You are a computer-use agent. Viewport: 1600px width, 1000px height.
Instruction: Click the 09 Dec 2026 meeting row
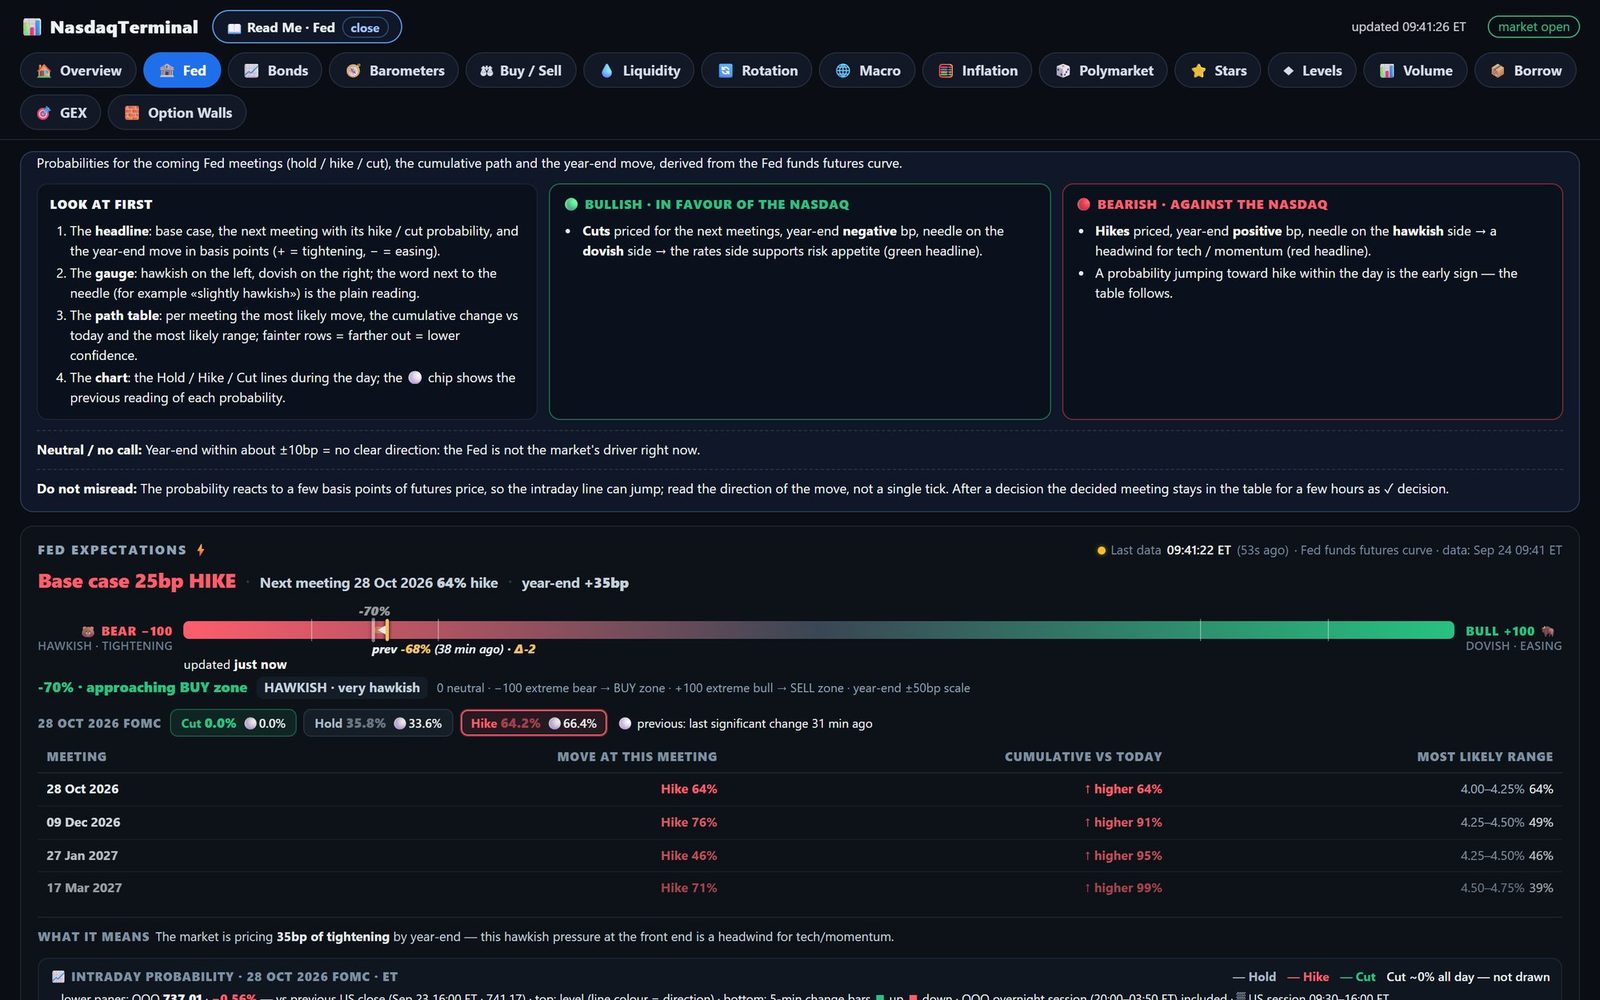coord(800,822)
